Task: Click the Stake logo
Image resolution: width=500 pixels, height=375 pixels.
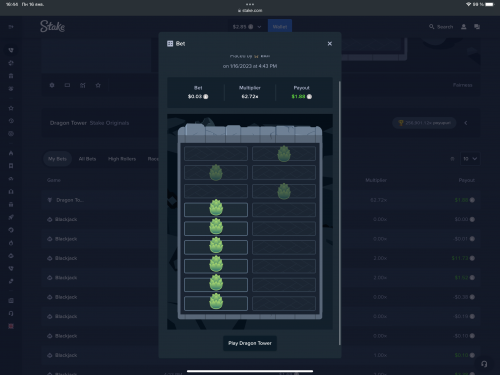Action: point(52,26)
